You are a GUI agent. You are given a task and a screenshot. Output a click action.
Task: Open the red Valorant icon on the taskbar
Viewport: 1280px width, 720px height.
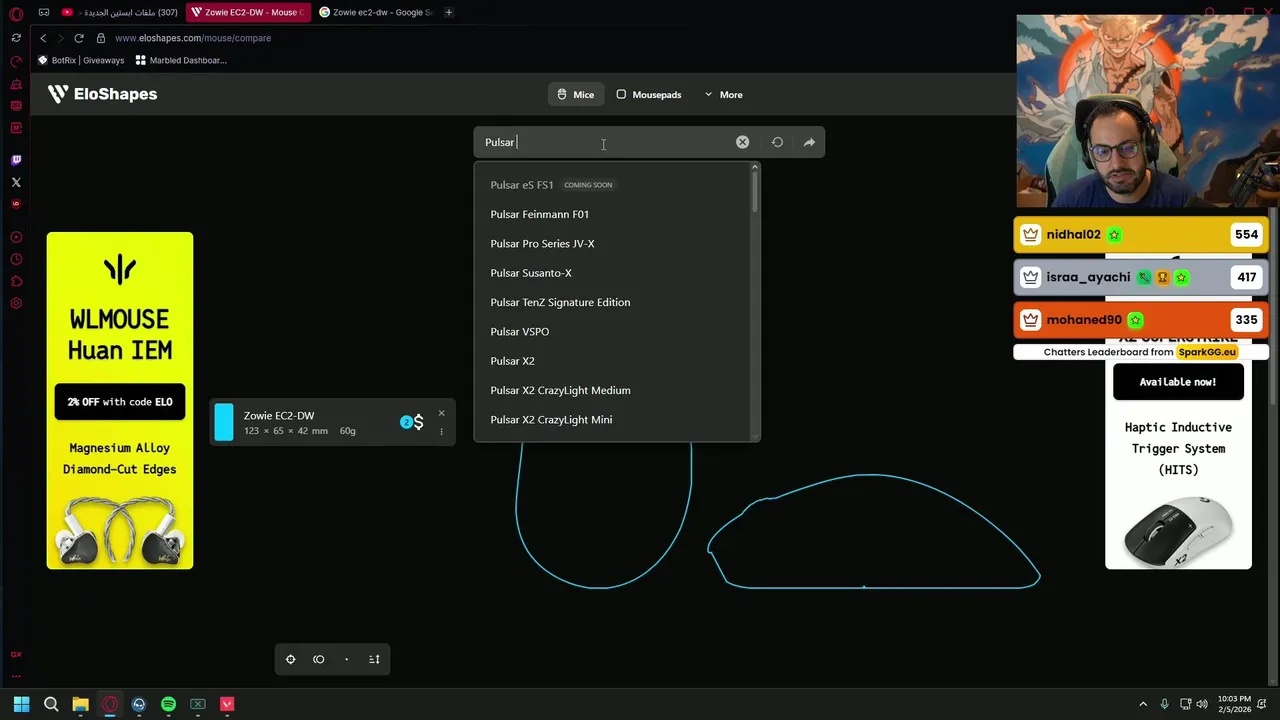click(x=227, y=704)
